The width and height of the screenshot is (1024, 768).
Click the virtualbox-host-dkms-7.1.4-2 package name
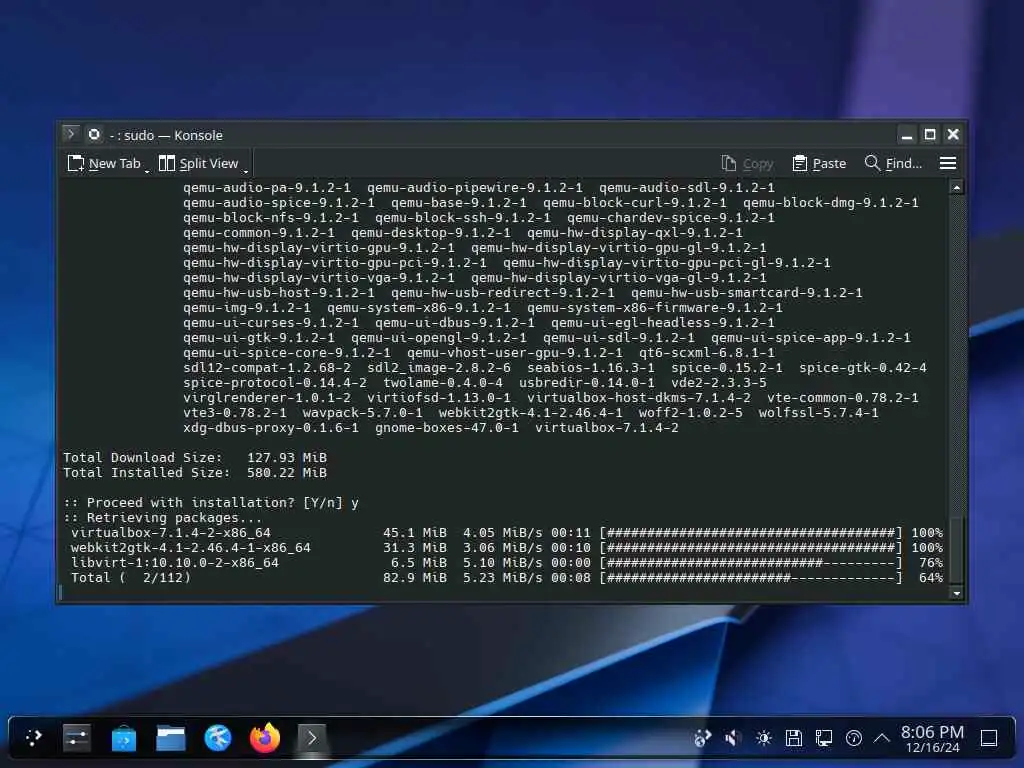tap(639, 398)
